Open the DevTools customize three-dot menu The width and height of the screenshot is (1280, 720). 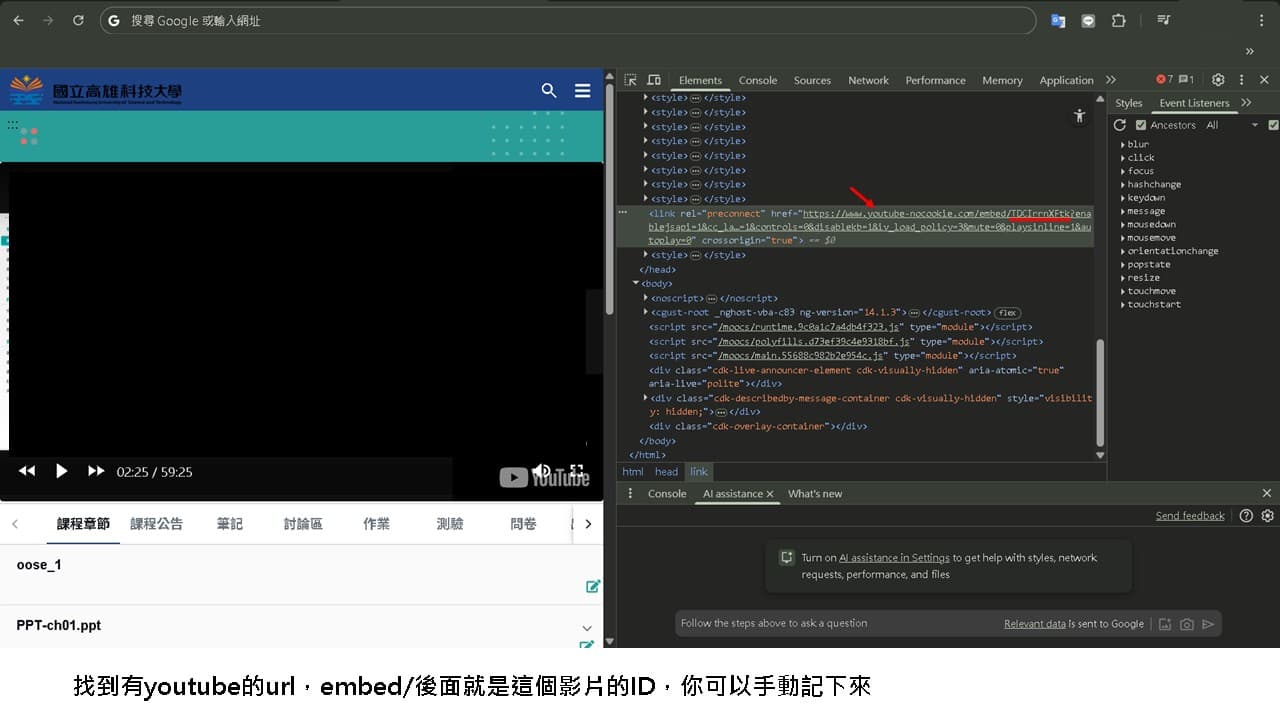click(1241, 80)
